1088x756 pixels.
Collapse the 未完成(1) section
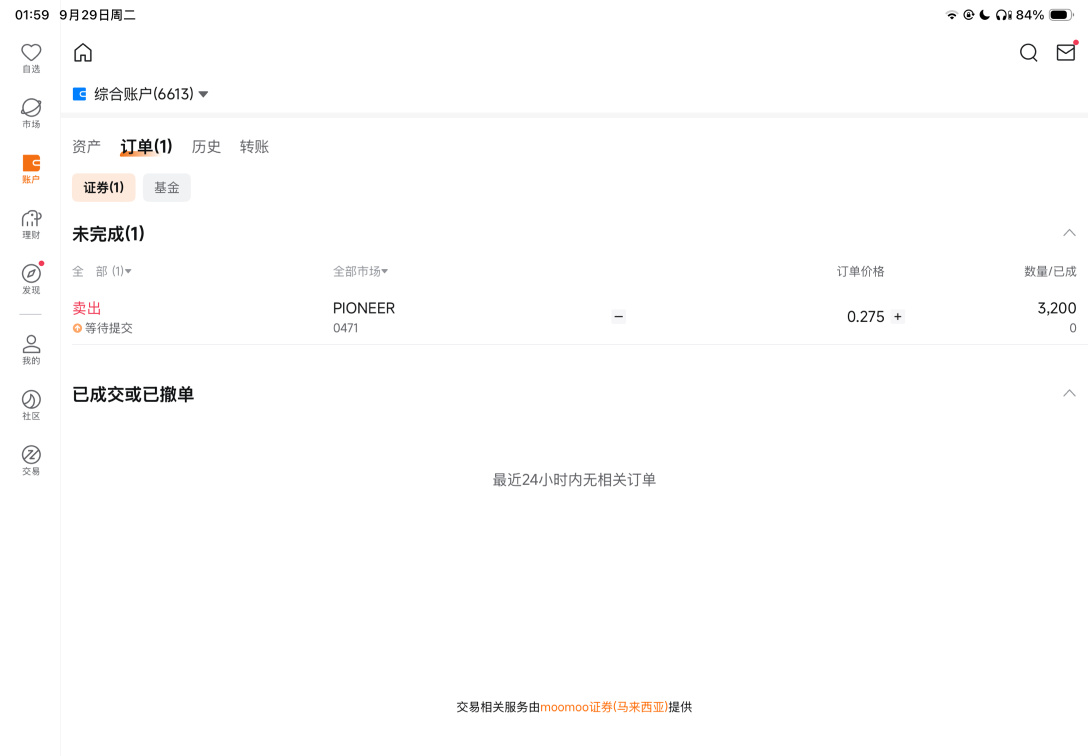(1069, 233)
